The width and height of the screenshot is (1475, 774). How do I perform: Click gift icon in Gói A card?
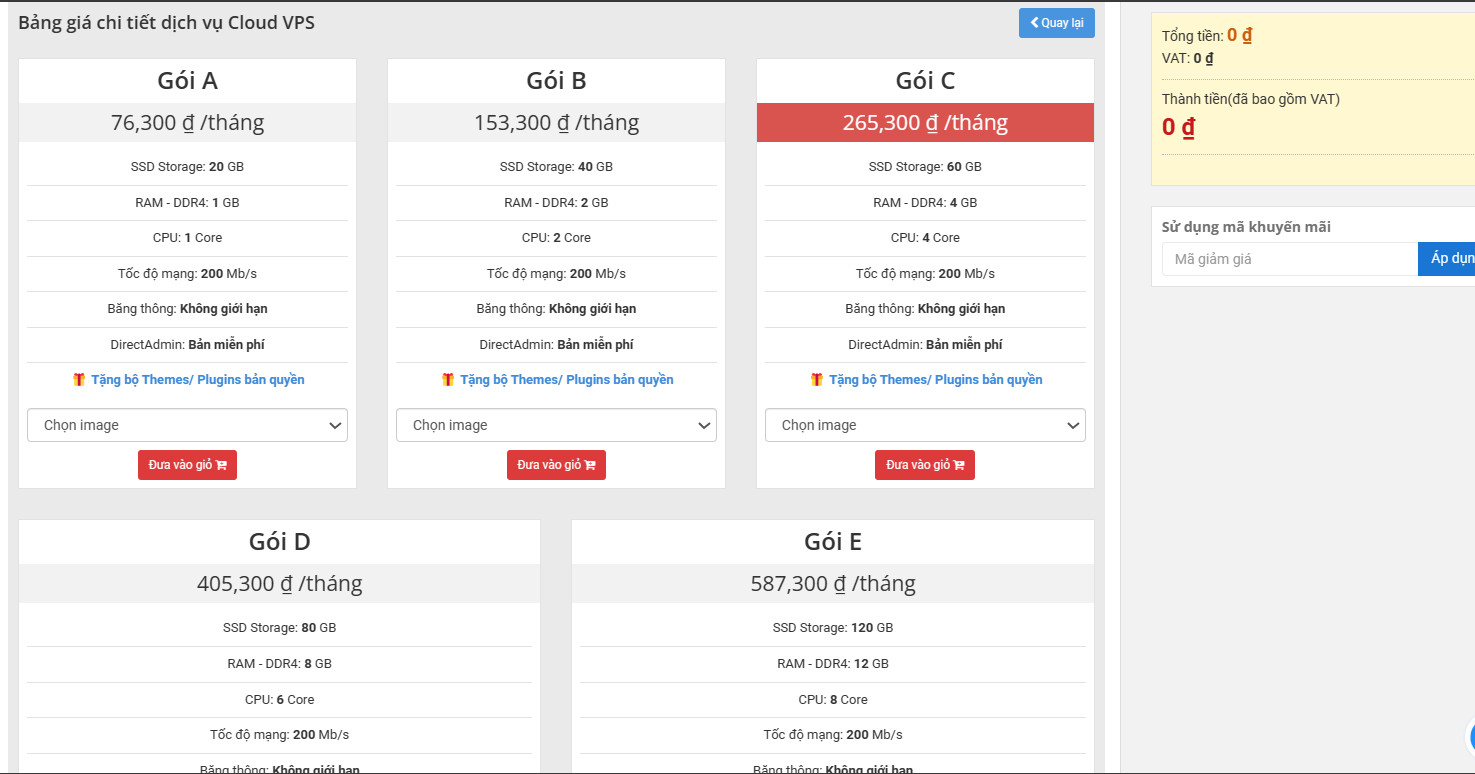(79, 380)
